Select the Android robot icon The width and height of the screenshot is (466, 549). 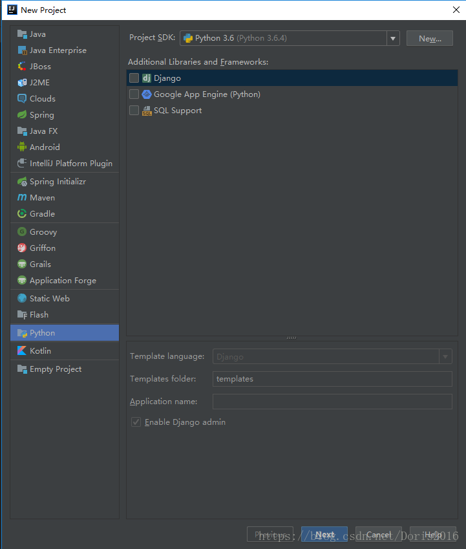pyautogui.click(x=22, y=147)
